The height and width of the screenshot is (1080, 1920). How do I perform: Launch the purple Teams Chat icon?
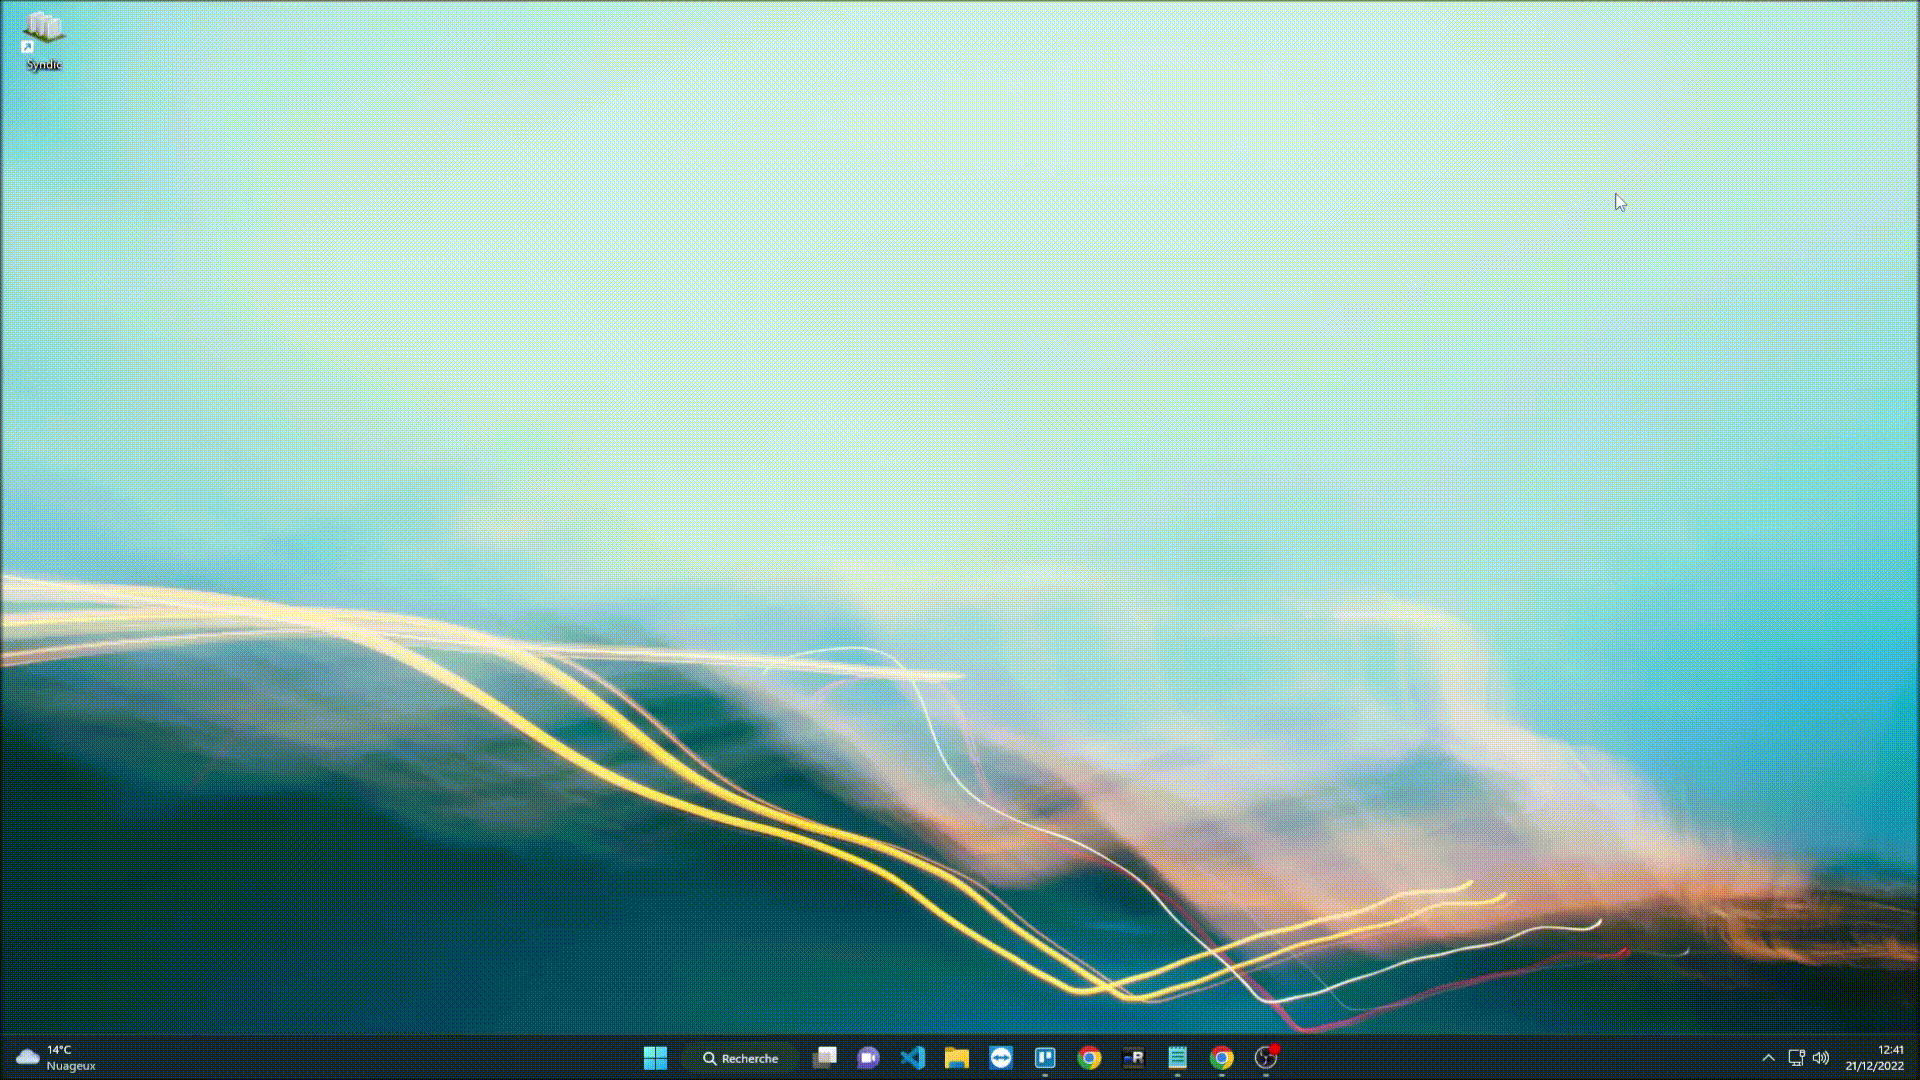click(868, 1058)
